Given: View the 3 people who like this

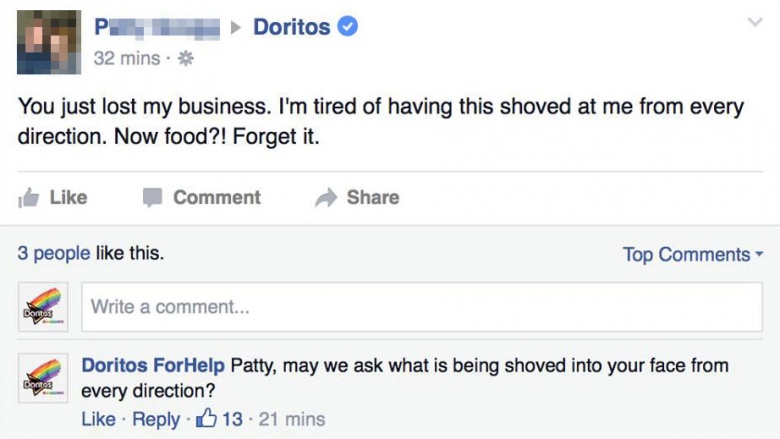Looking at the screenshot, I should (54, 253).
